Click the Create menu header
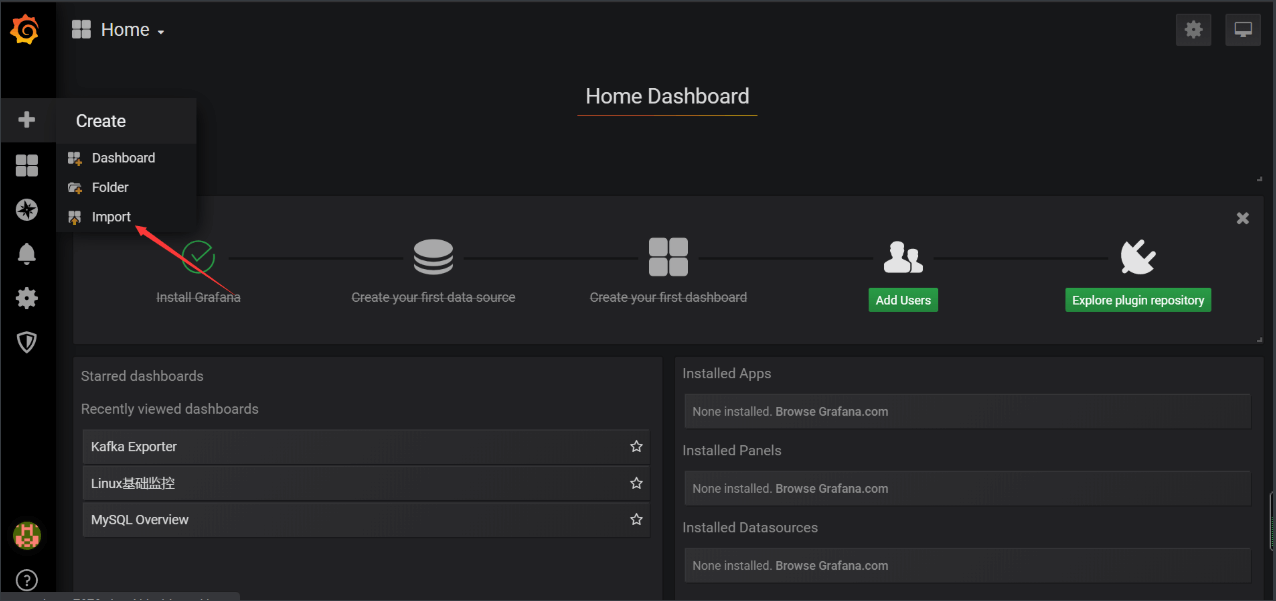 [x=101, y=121]
